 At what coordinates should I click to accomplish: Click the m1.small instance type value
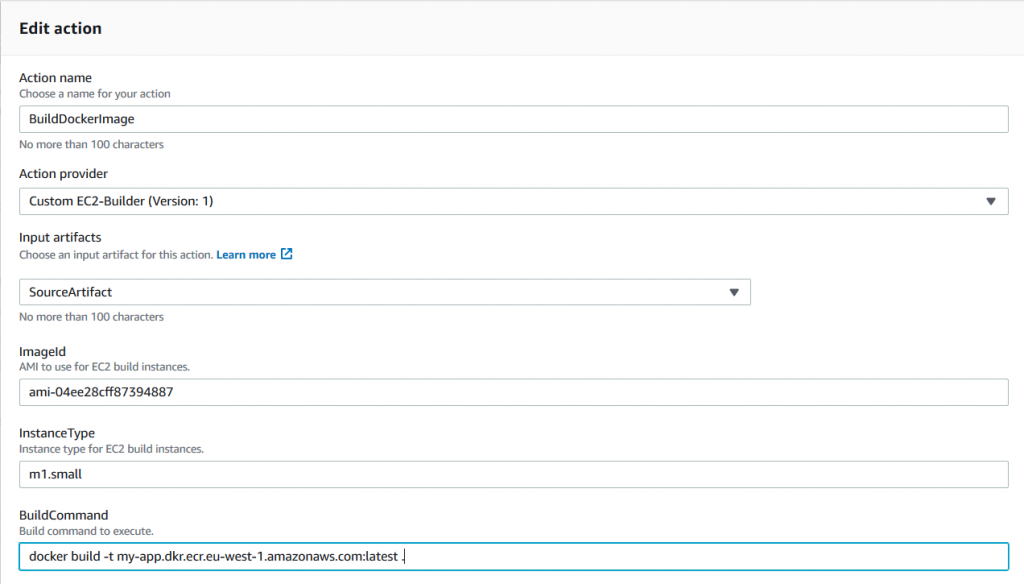coord(56,474)
